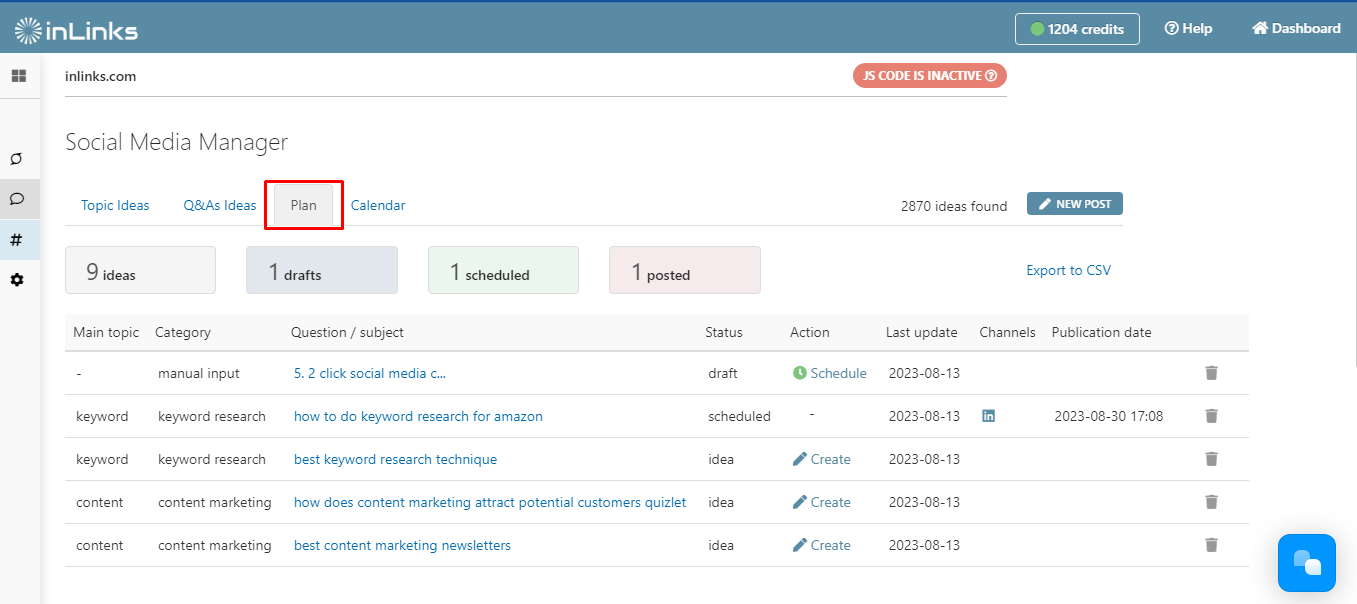Delete 'best keyword research technique' row
This screenshot has width=1357, height=604.
click(1211, 459)
